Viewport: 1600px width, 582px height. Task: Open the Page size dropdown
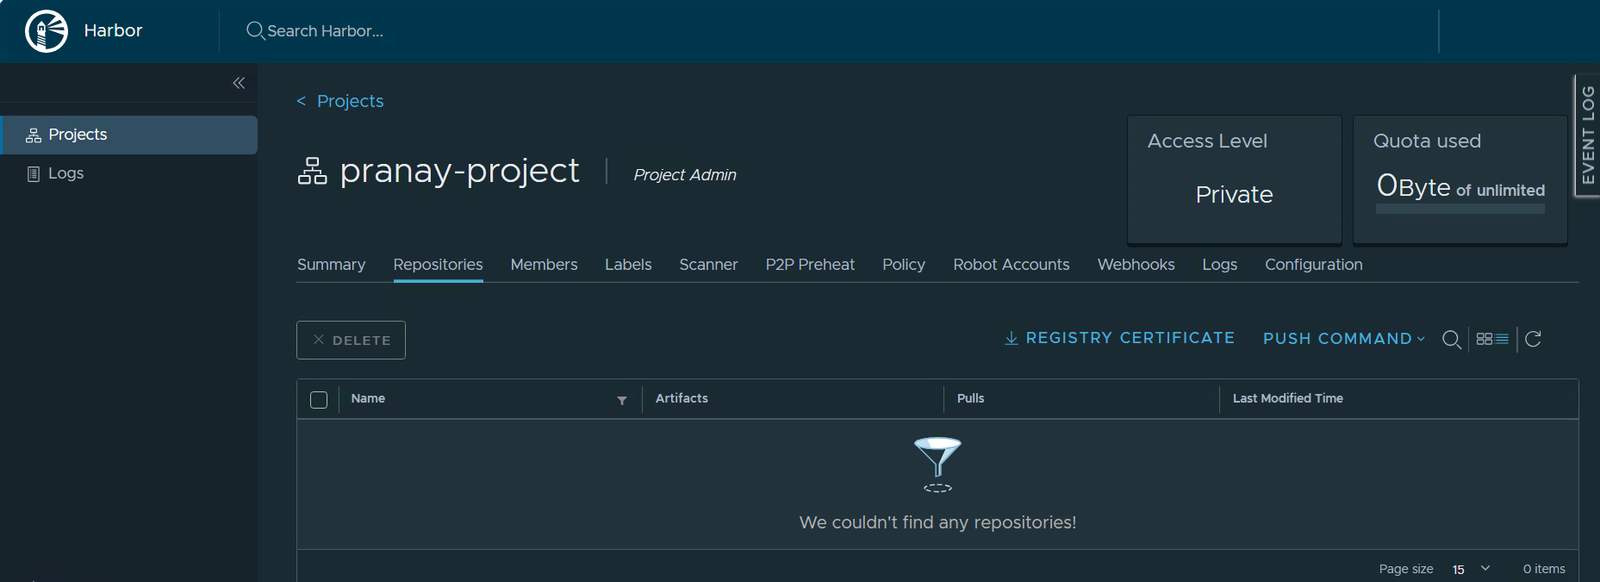click(1471, 569)
